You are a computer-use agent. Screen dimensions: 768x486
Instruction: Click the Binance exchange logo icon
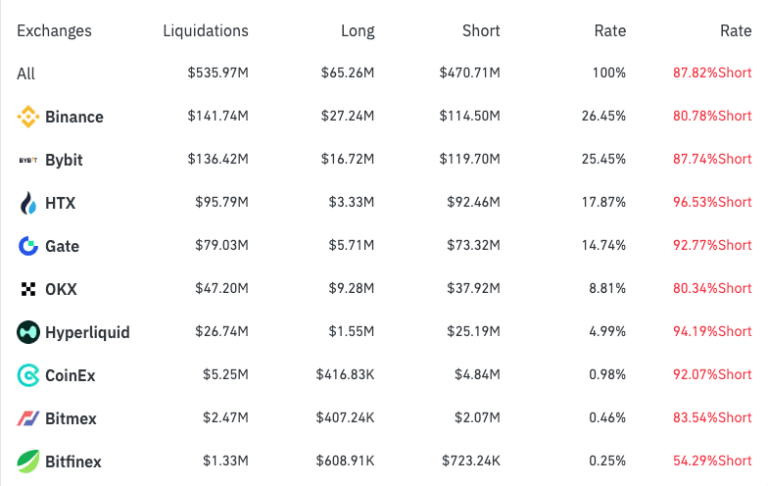pos(28,117)
